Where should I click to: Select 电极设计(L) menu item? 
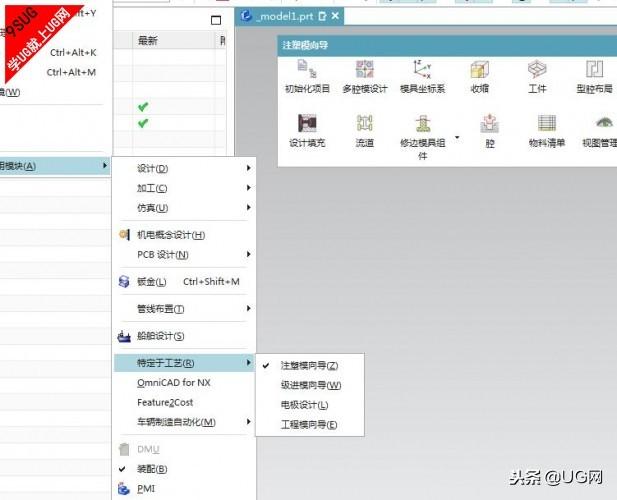click(x=310, y=405)
